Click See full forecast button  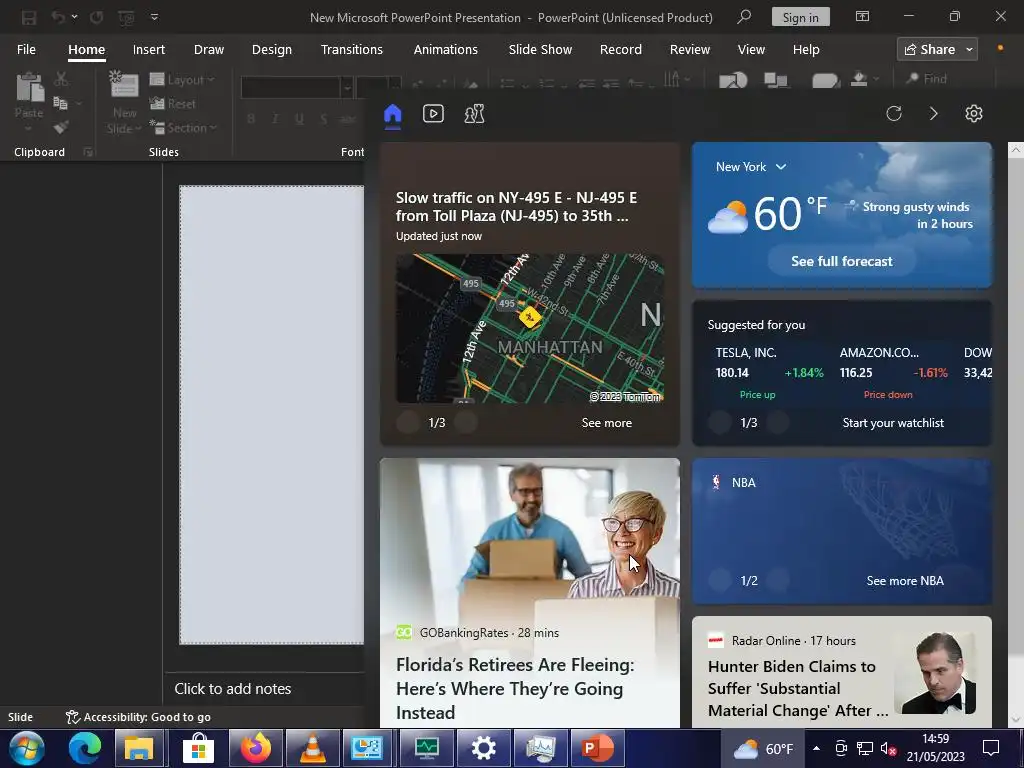point(842,261)
